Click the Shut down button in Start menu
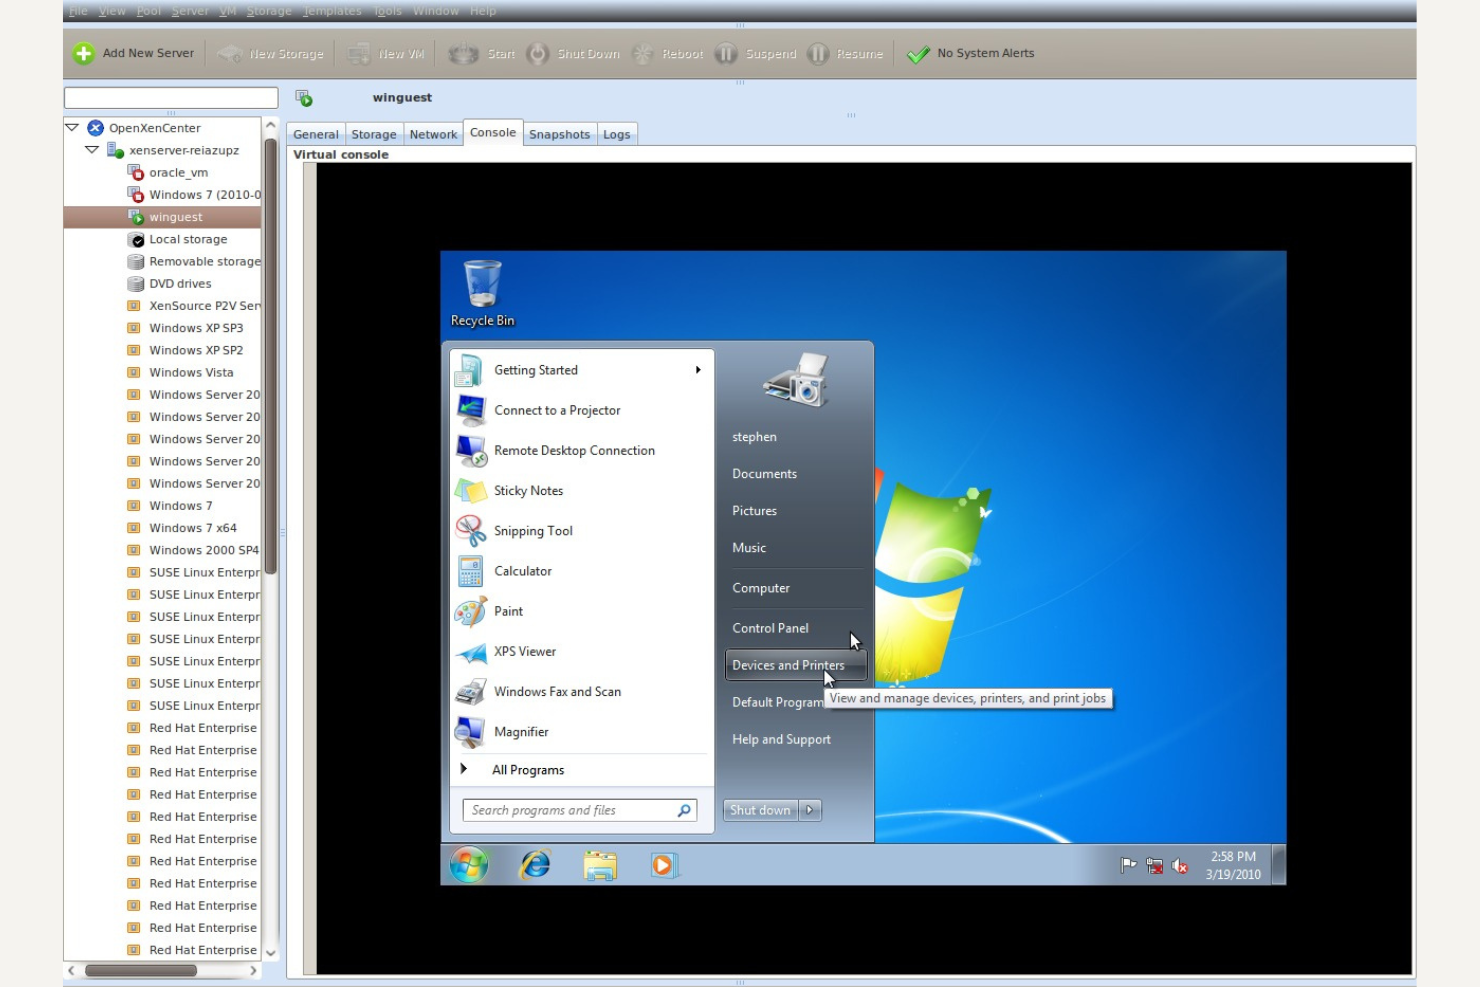1480x987 pixels. pyautogui.click(x=759, y=810)
